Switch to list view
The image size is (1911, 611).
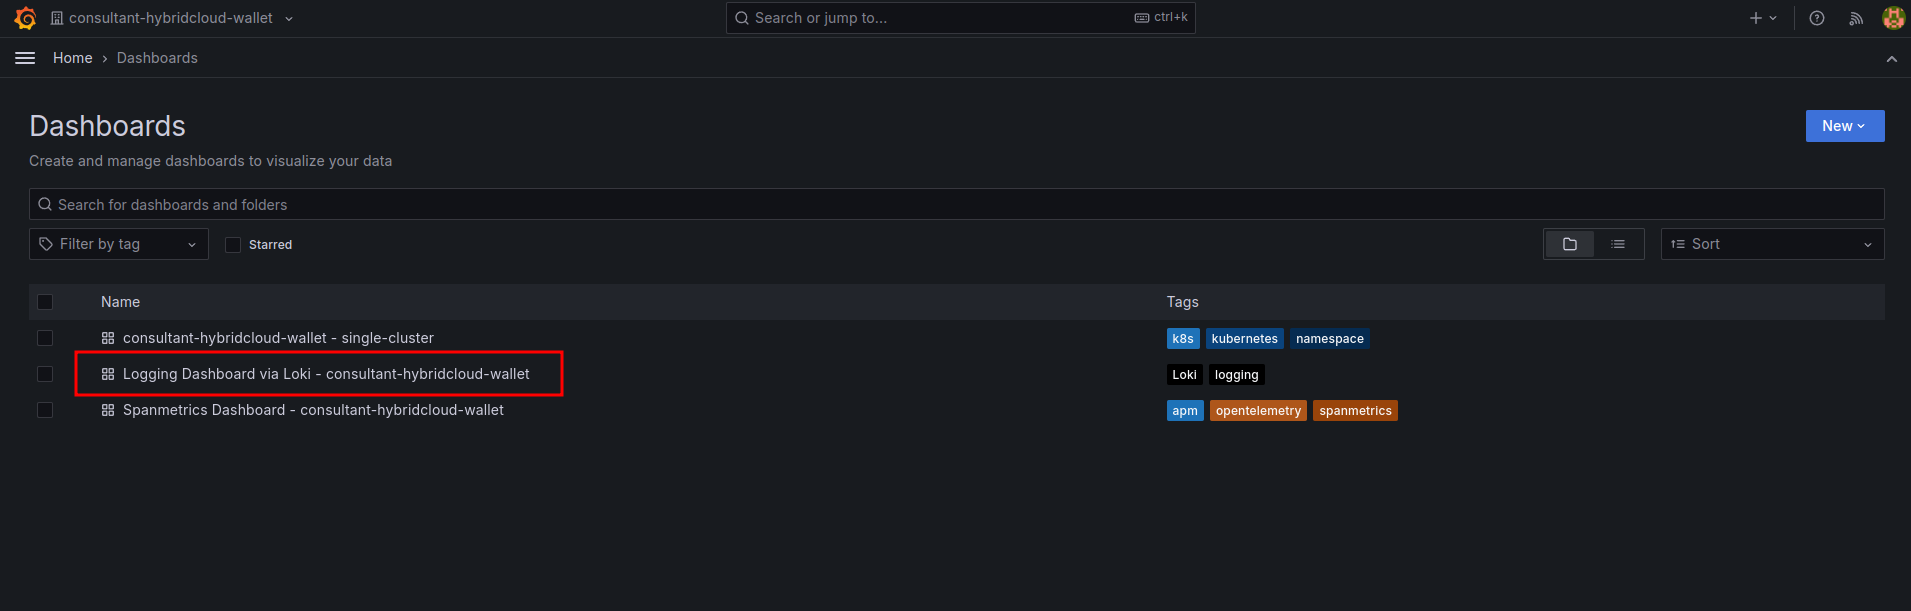click(1618, 244)
